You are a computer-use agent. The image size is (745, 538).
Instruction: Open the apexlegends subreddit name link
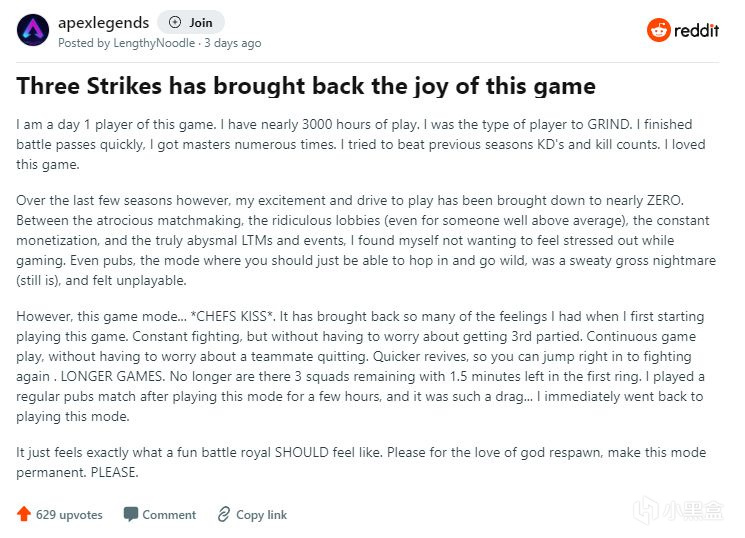[103, 22]
